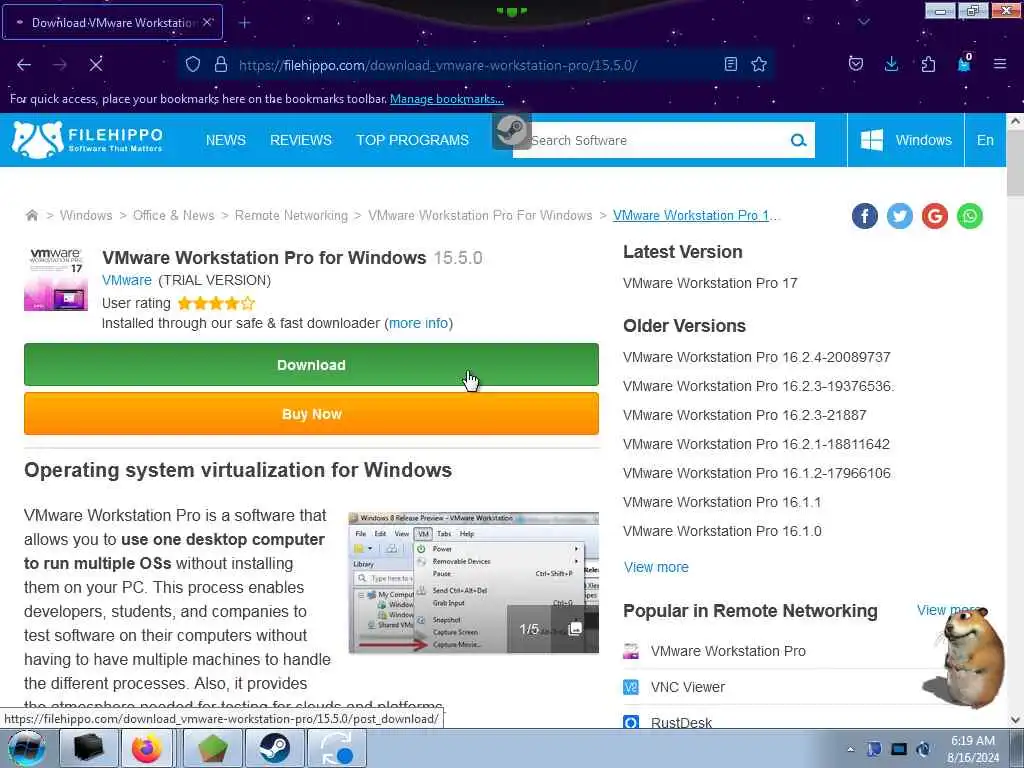
Task: Open Steam from the taskbar
Action: point(274,748)
